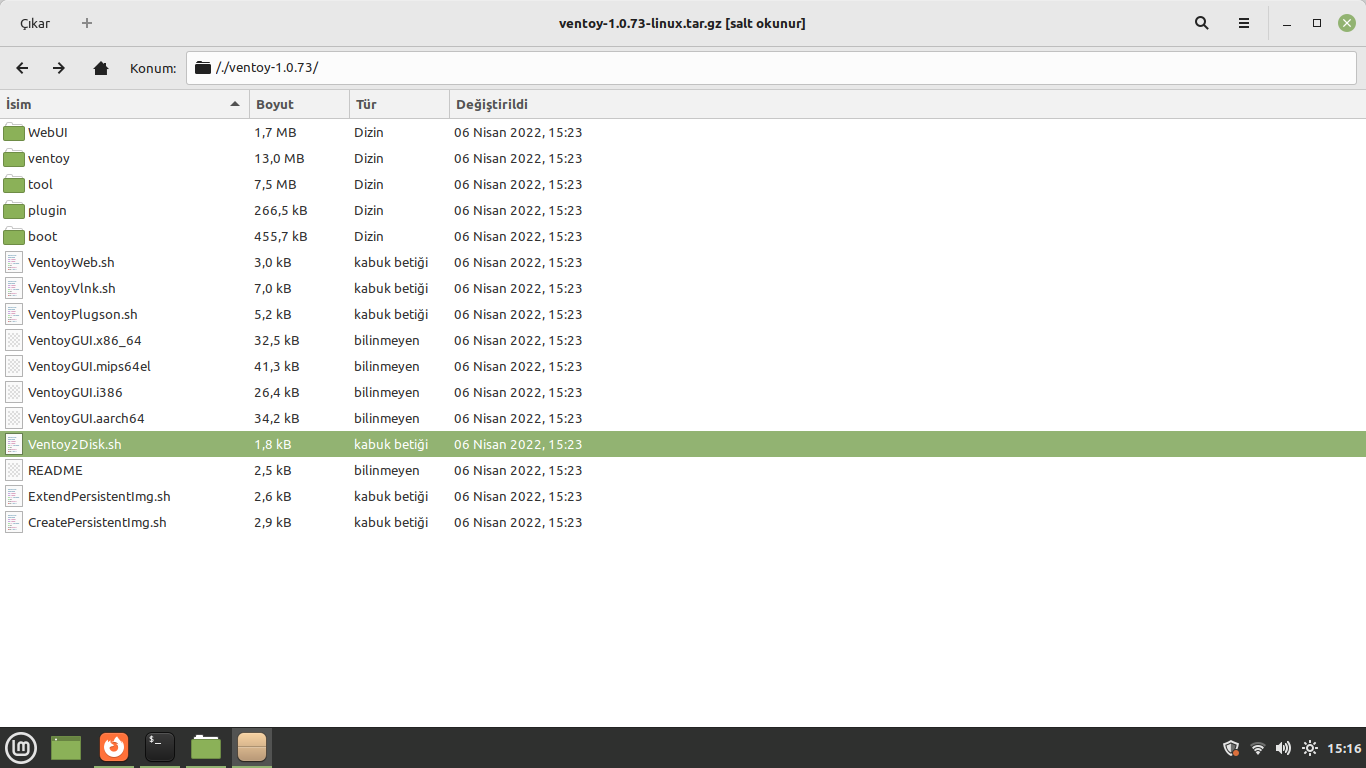The height and width of the screenshot is (768, 1366).
Task: Click the 13,0 MB size of ventoy
Action: pos(279,158)
